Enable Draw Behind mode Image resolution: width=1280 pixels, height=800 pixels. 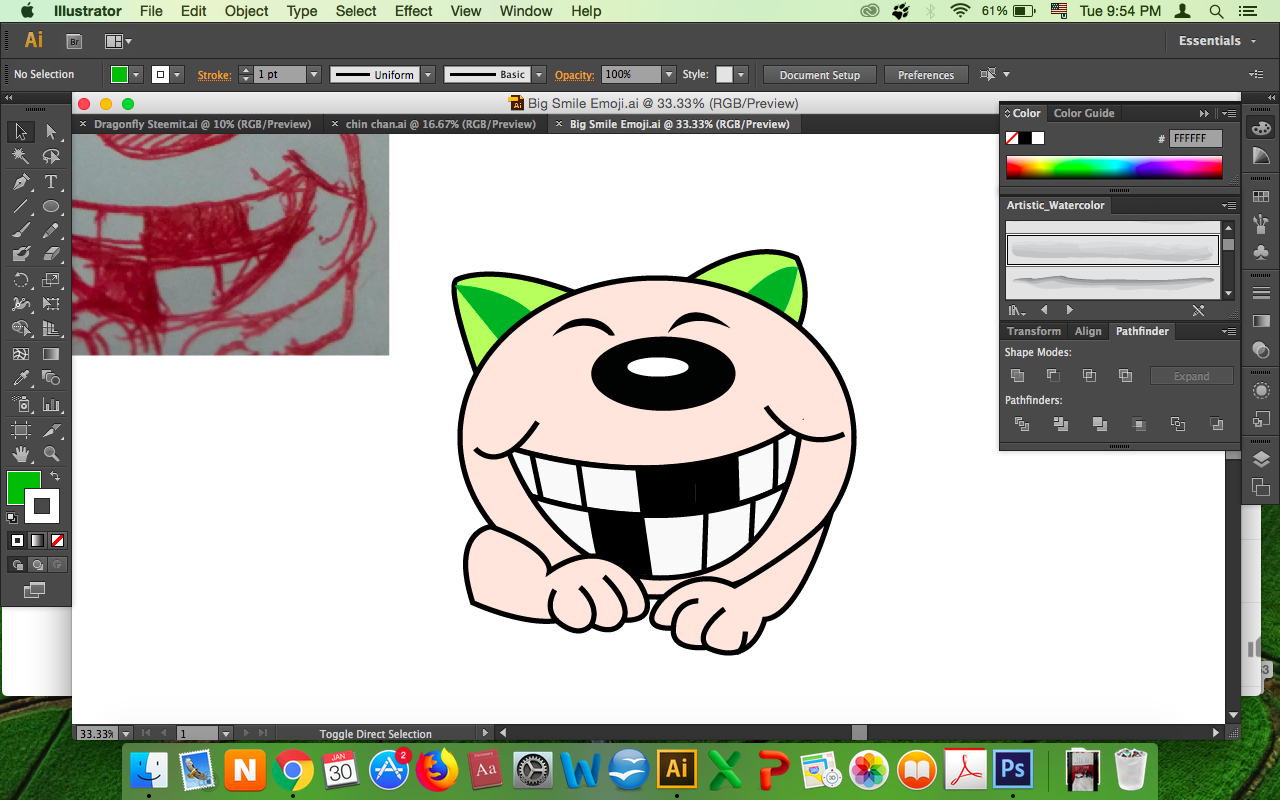[37, 565]
